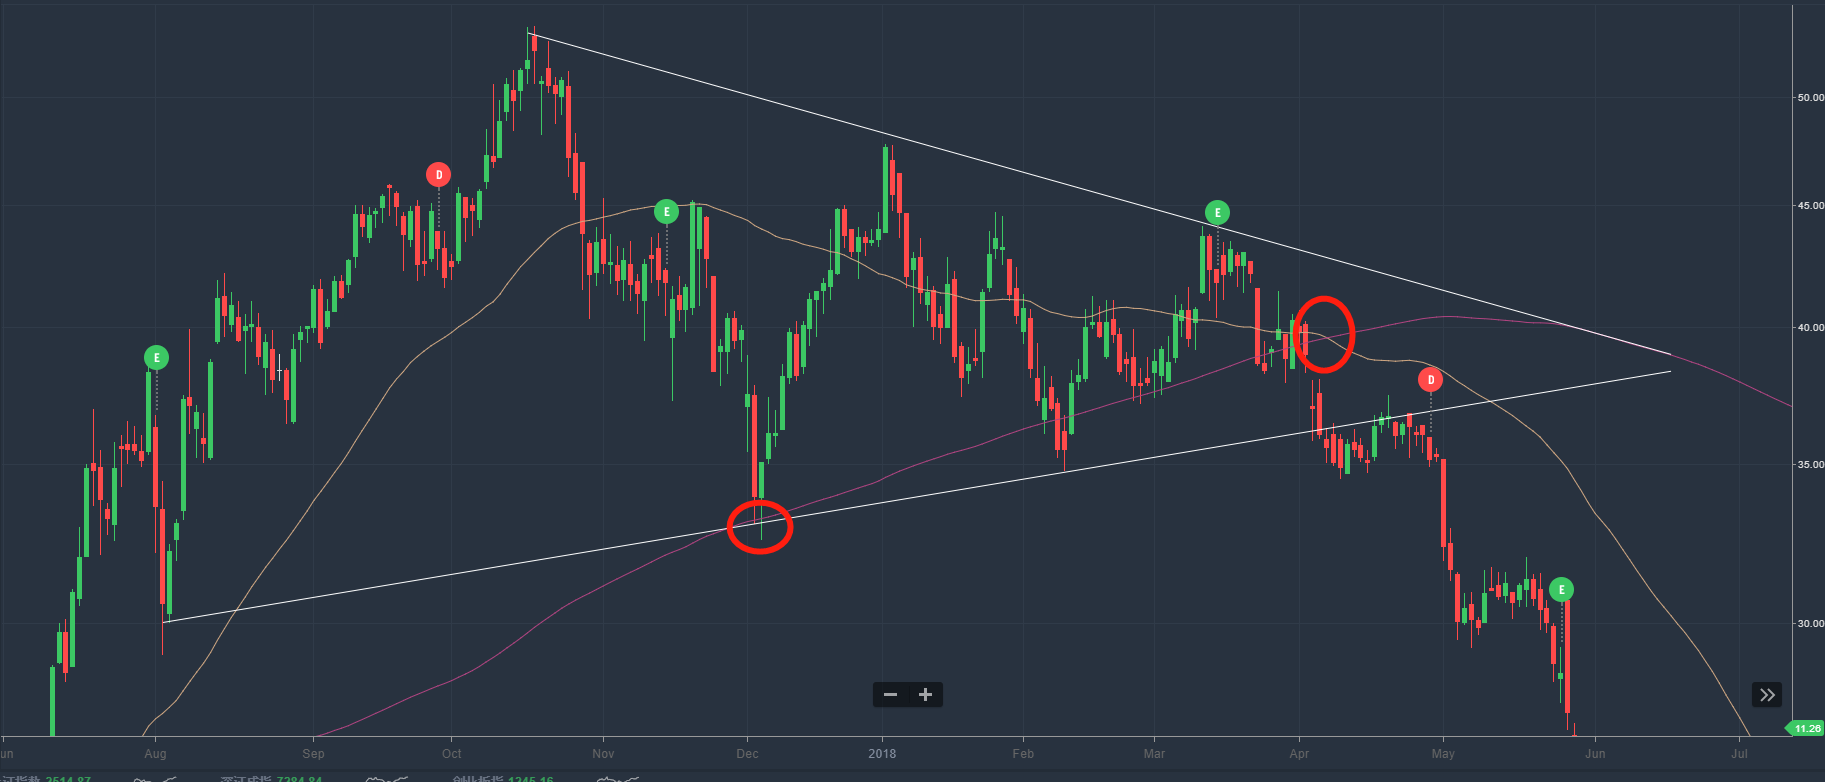1825x782 pixels.
Task: Open the earnings E marker in late May
Action: (x=1561, y=589)
